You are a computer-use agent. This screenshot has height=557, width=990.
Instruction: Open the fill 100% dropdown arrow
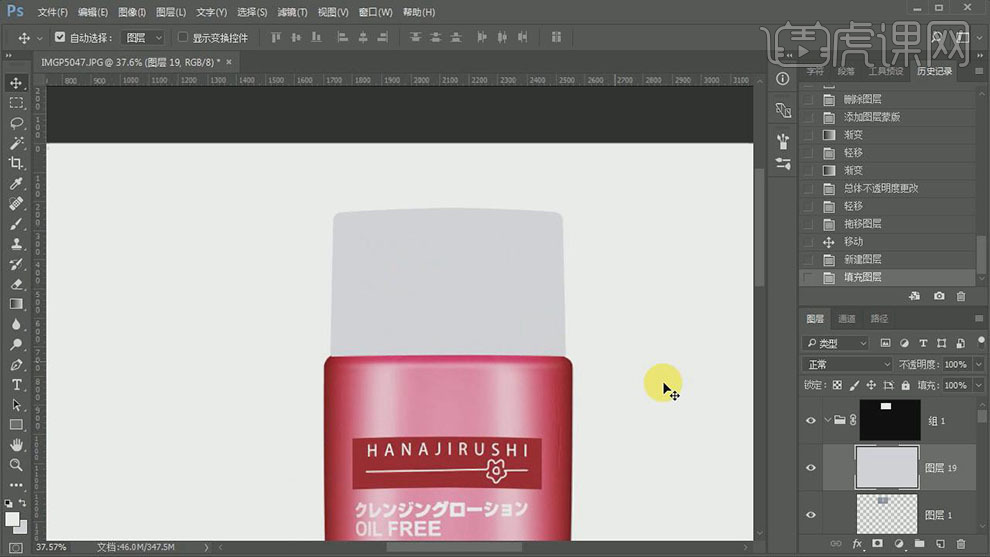coord(979,385)
